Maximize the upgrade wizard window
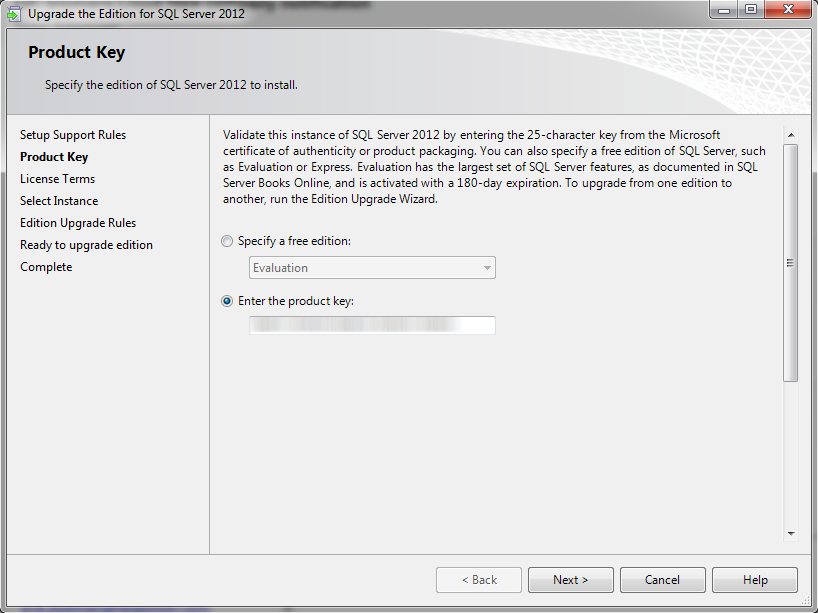 pos(751,9)
